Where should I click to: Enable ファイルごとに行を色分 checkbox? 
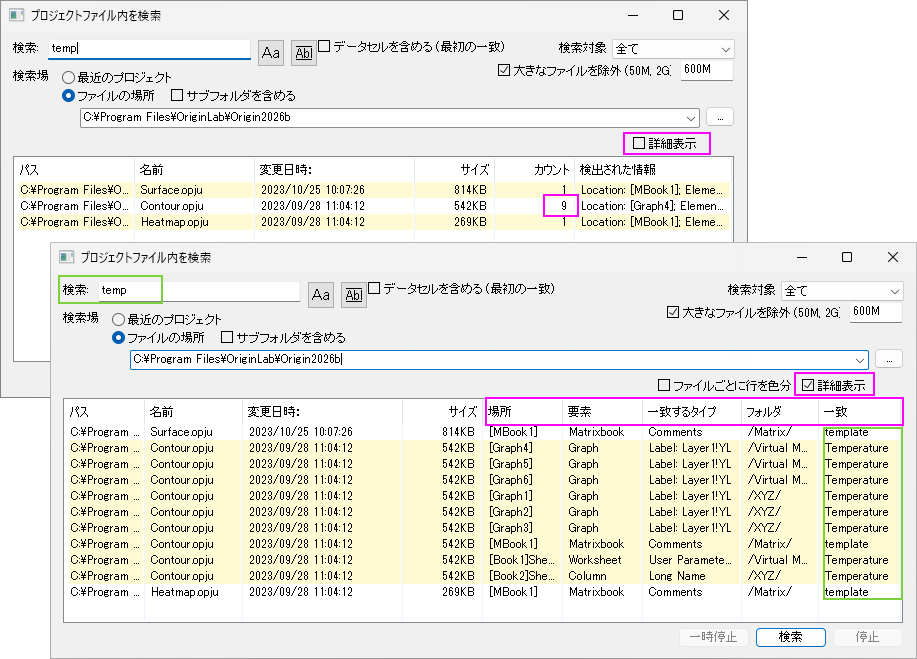coord(664,385)
